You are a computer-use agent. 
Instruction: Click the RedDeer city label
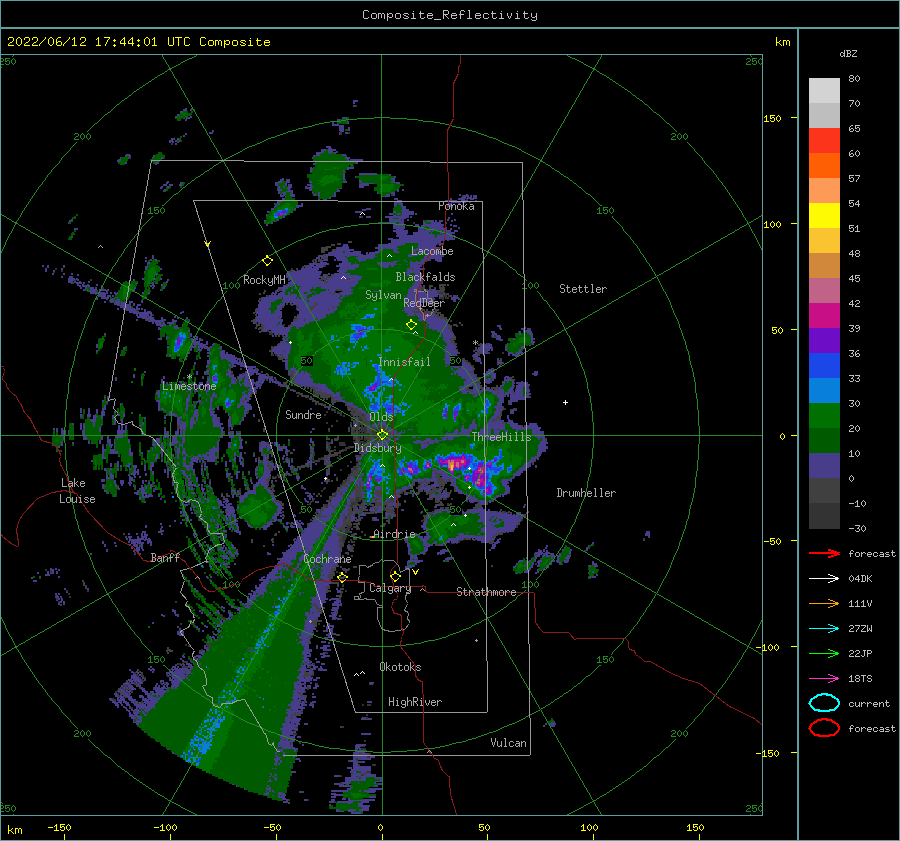424,303
